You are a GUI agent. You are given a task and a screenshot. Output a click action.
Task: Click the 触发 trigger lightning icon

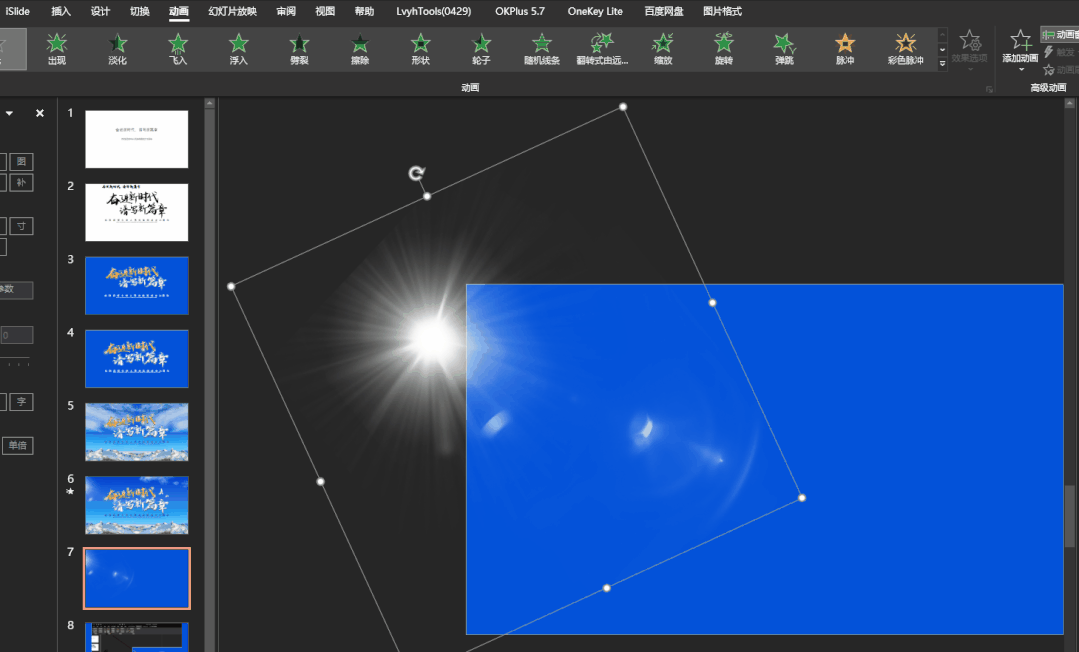pos(1049,52)
